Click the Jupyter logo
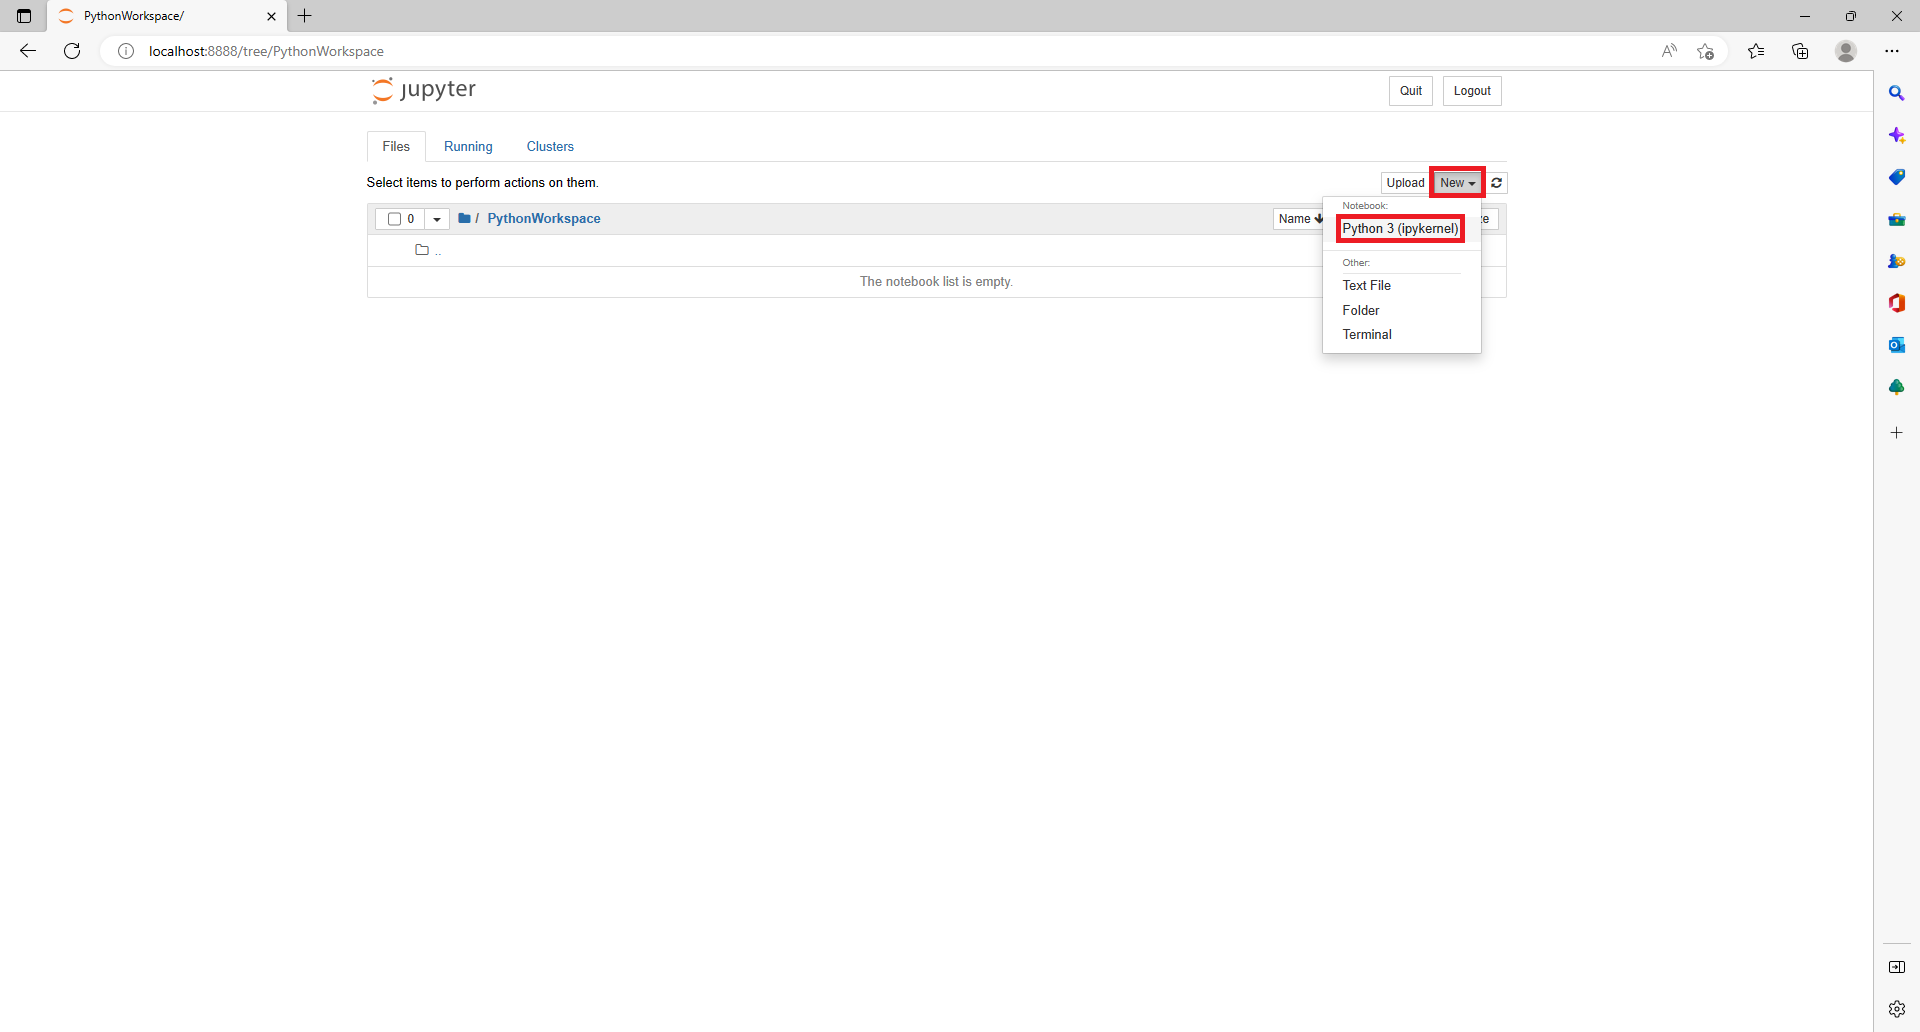Screen dimensions: 1920x1032 coord(424,90)
